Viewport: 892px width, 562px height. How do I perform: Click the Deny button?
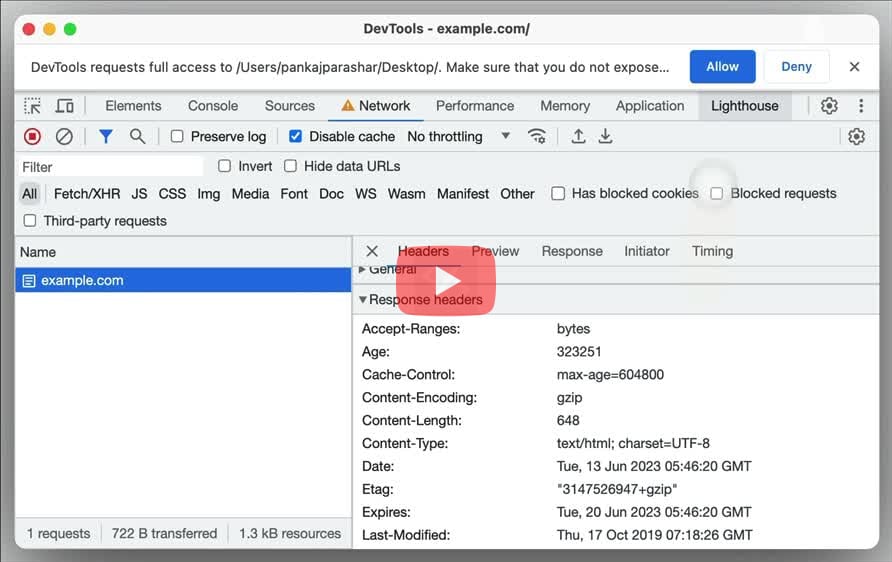click(x=796, y=67)
